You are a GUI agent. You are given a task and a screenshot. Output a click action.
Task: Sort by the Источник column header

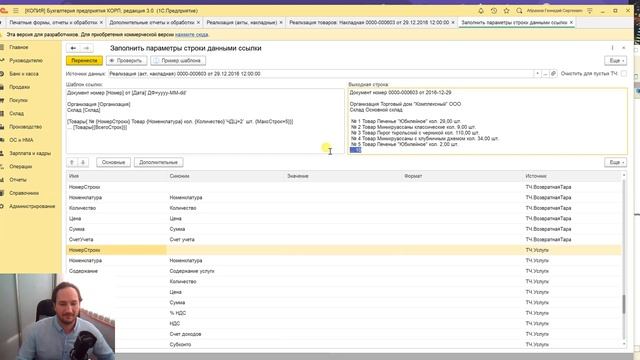(x=572, y=176)
